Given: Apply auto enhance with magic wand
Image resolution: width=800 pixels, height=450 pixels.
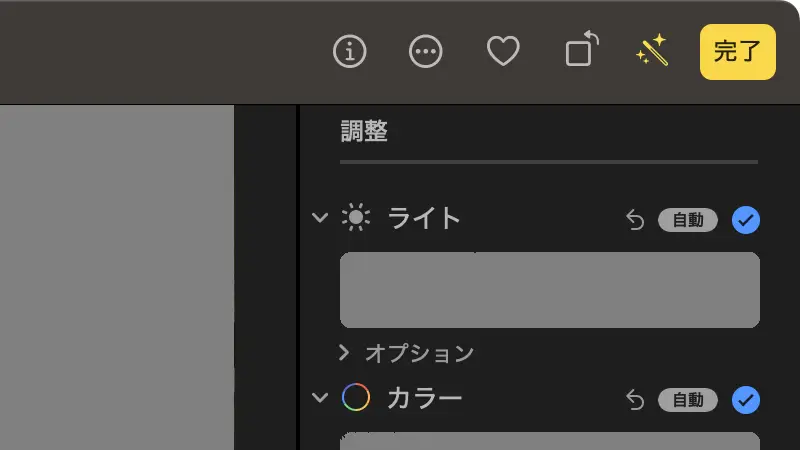Looking at the screenshot, I should (651, 51).
